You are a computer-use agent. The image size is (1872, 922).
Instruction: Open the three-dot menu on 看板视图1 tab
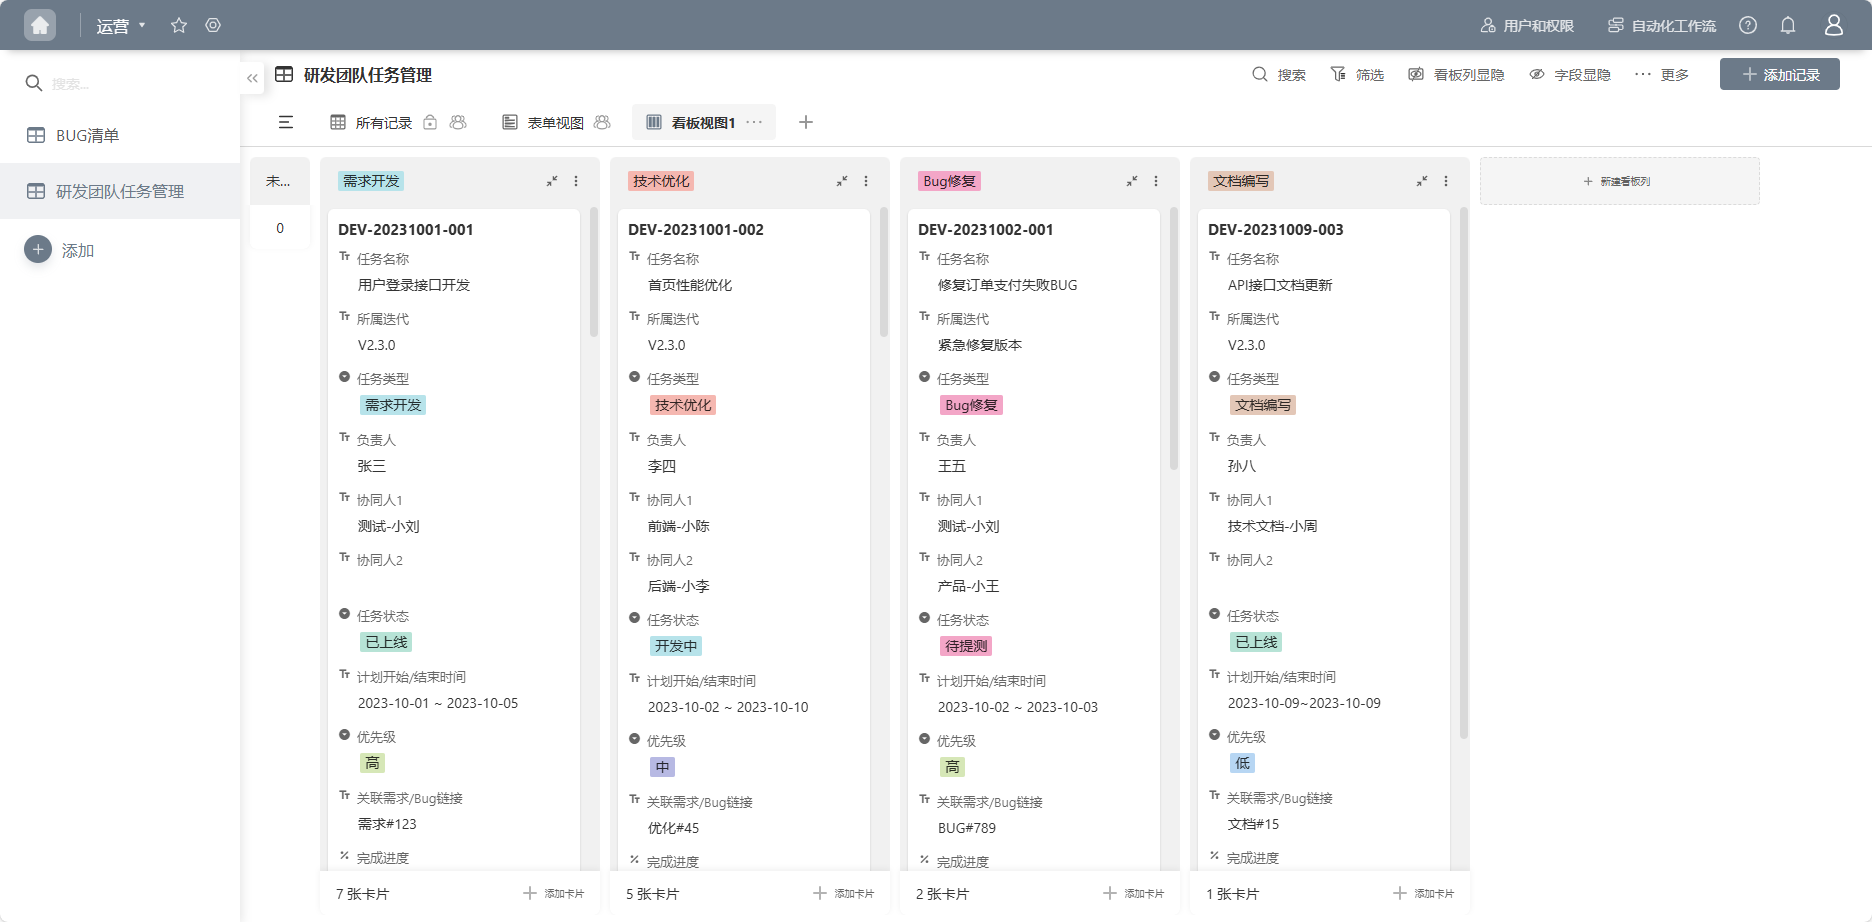click(754, 122)
